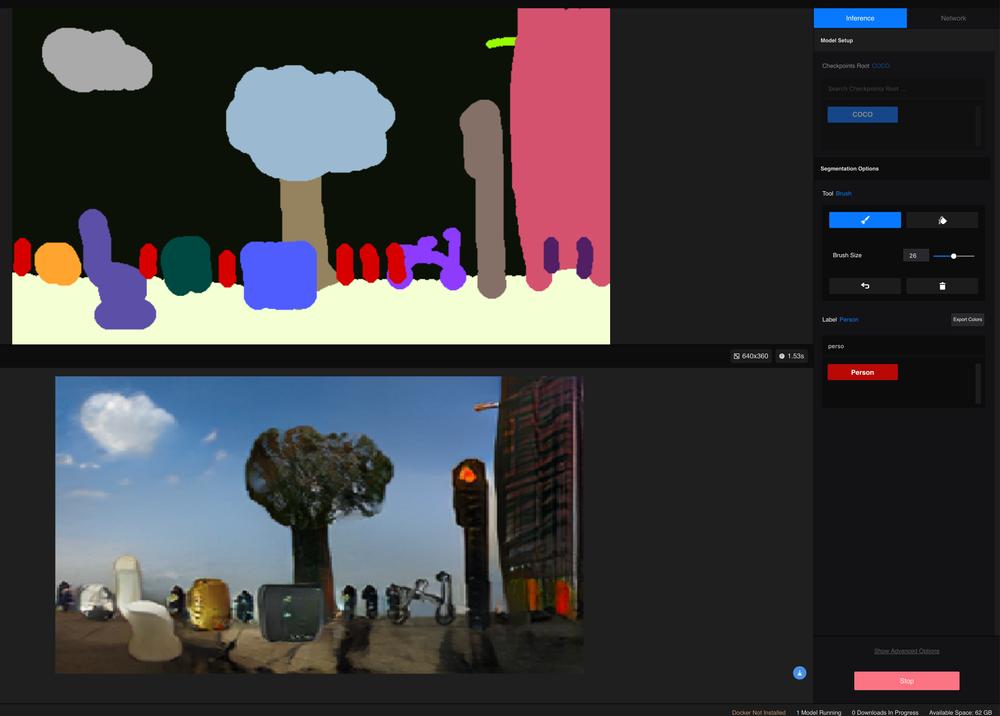Stop the running model
This screenshot has width=1000, height=716.
coord(906,681)
